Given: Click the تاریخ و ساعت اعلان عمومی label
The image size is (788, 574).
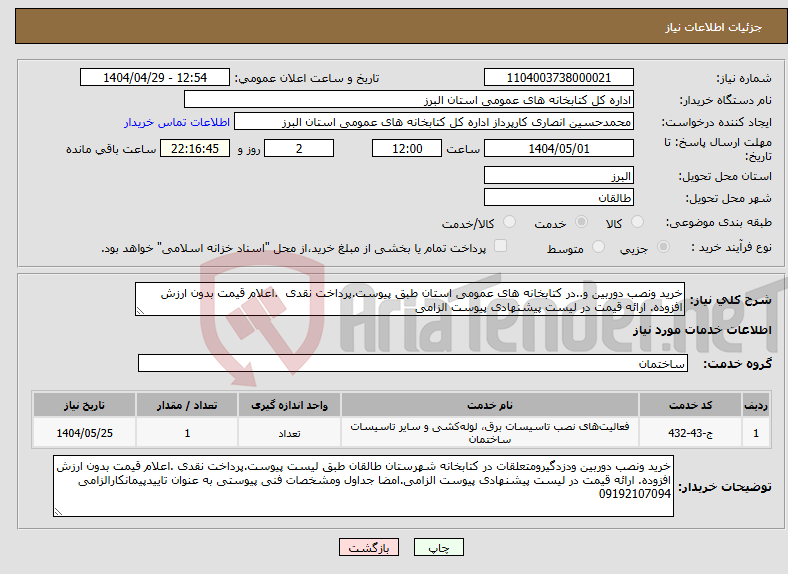Looking at the screenshot, I should pos(308,78).
